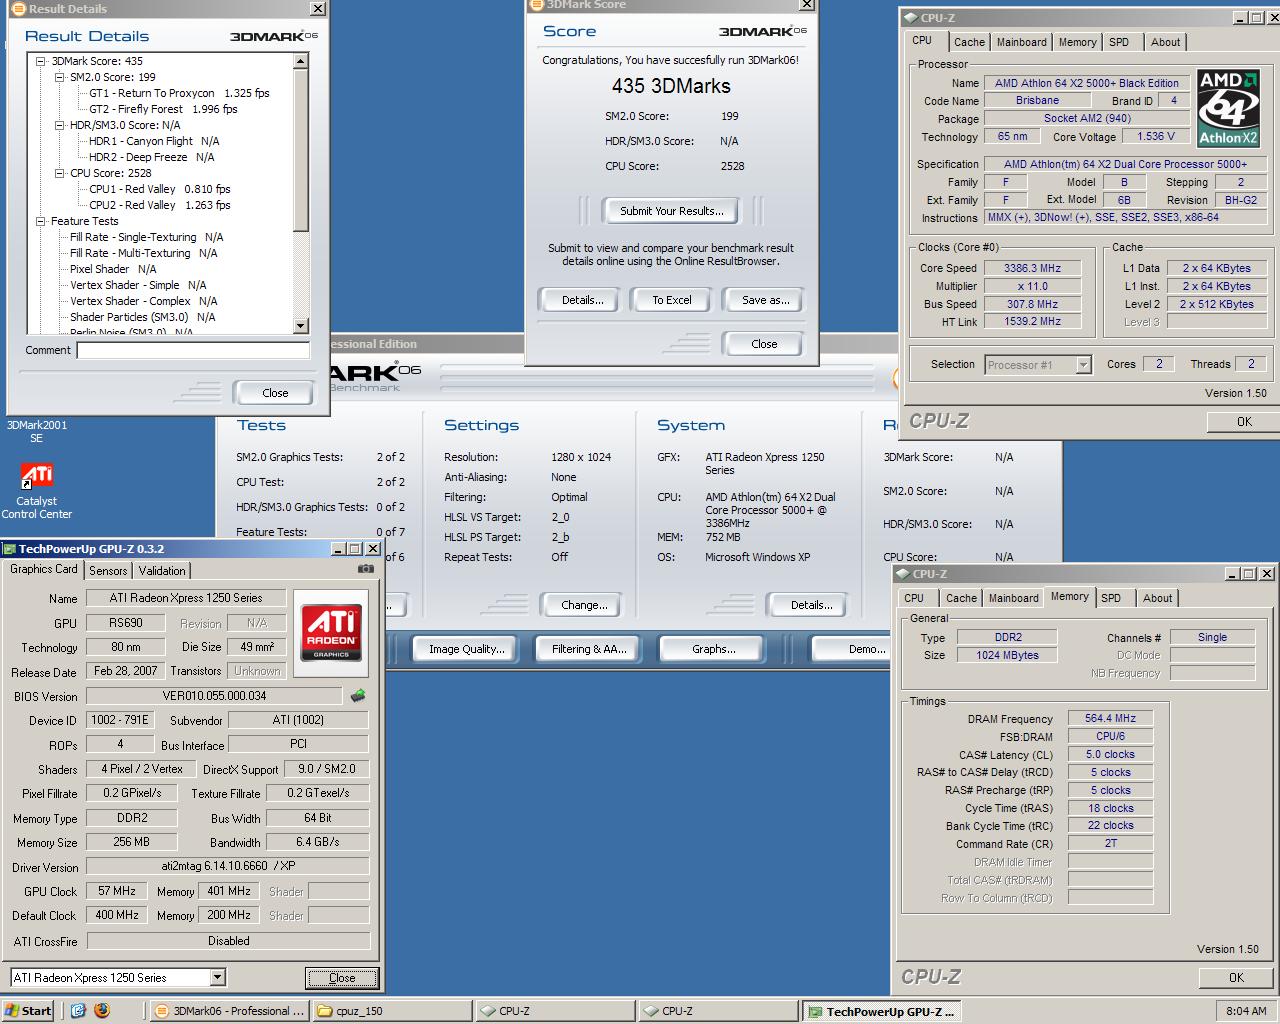
Task: Open Image Quality in 3DMark06
Action: point(466,649)
